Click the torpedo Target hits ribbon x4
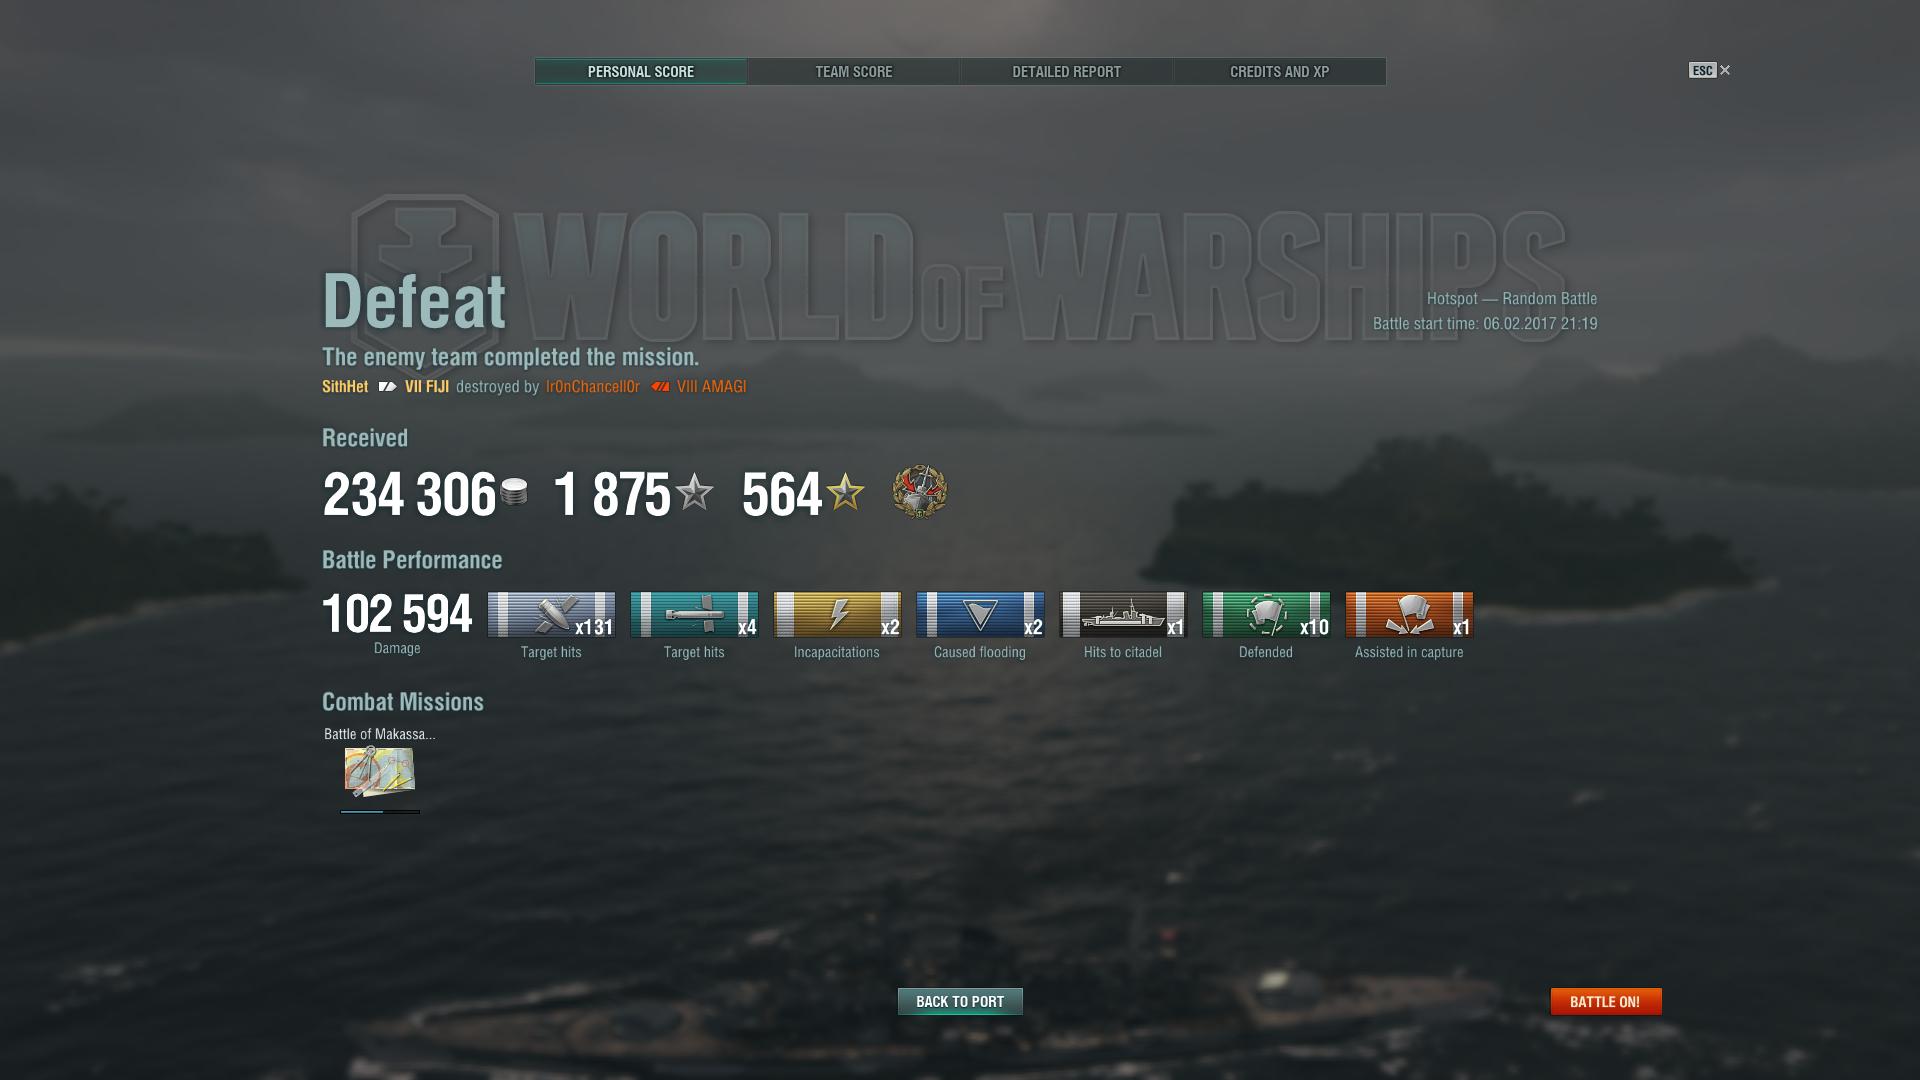The width and height of the screenshot is (1920, 1080). tap(694, 614)
